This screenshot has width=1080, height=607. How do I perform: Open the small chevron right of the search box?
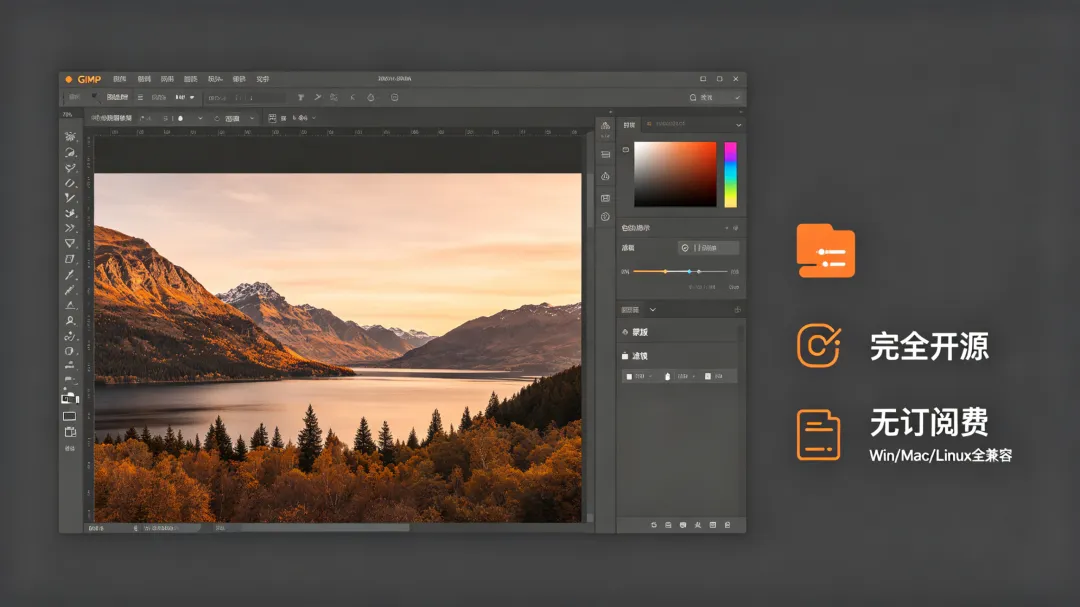pyautogui.click(x=737, y=98)
